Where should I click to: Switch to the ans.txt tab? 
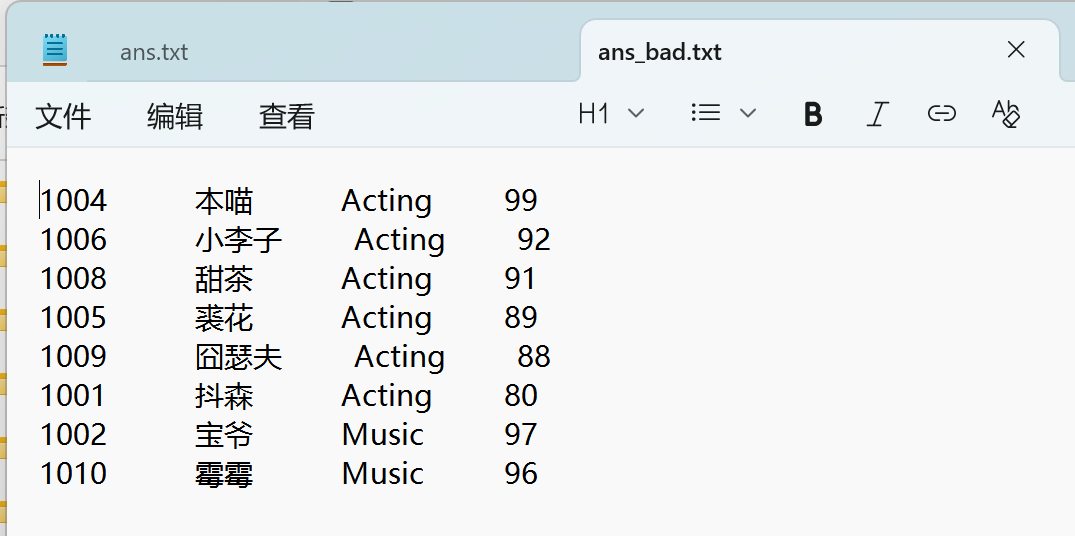[154, 52]
